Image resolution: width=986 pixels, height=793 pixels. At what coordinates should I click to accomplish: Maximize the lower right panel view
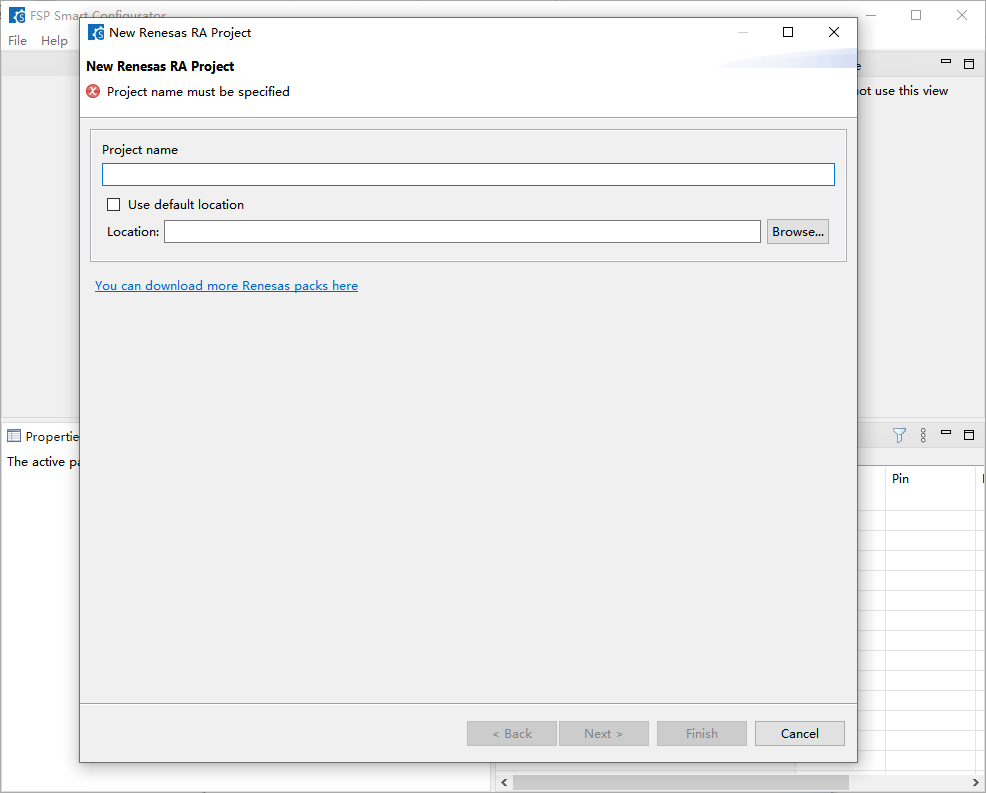[x=969, y=435]
